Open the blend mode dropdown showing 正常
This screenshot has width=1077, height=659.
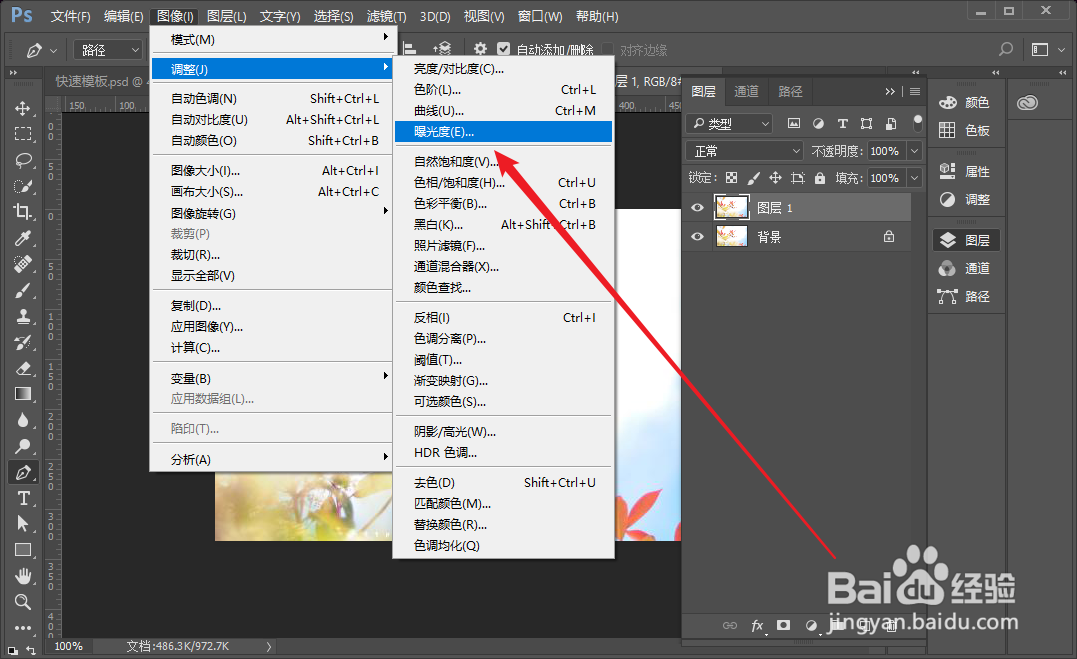pos(743,150)
